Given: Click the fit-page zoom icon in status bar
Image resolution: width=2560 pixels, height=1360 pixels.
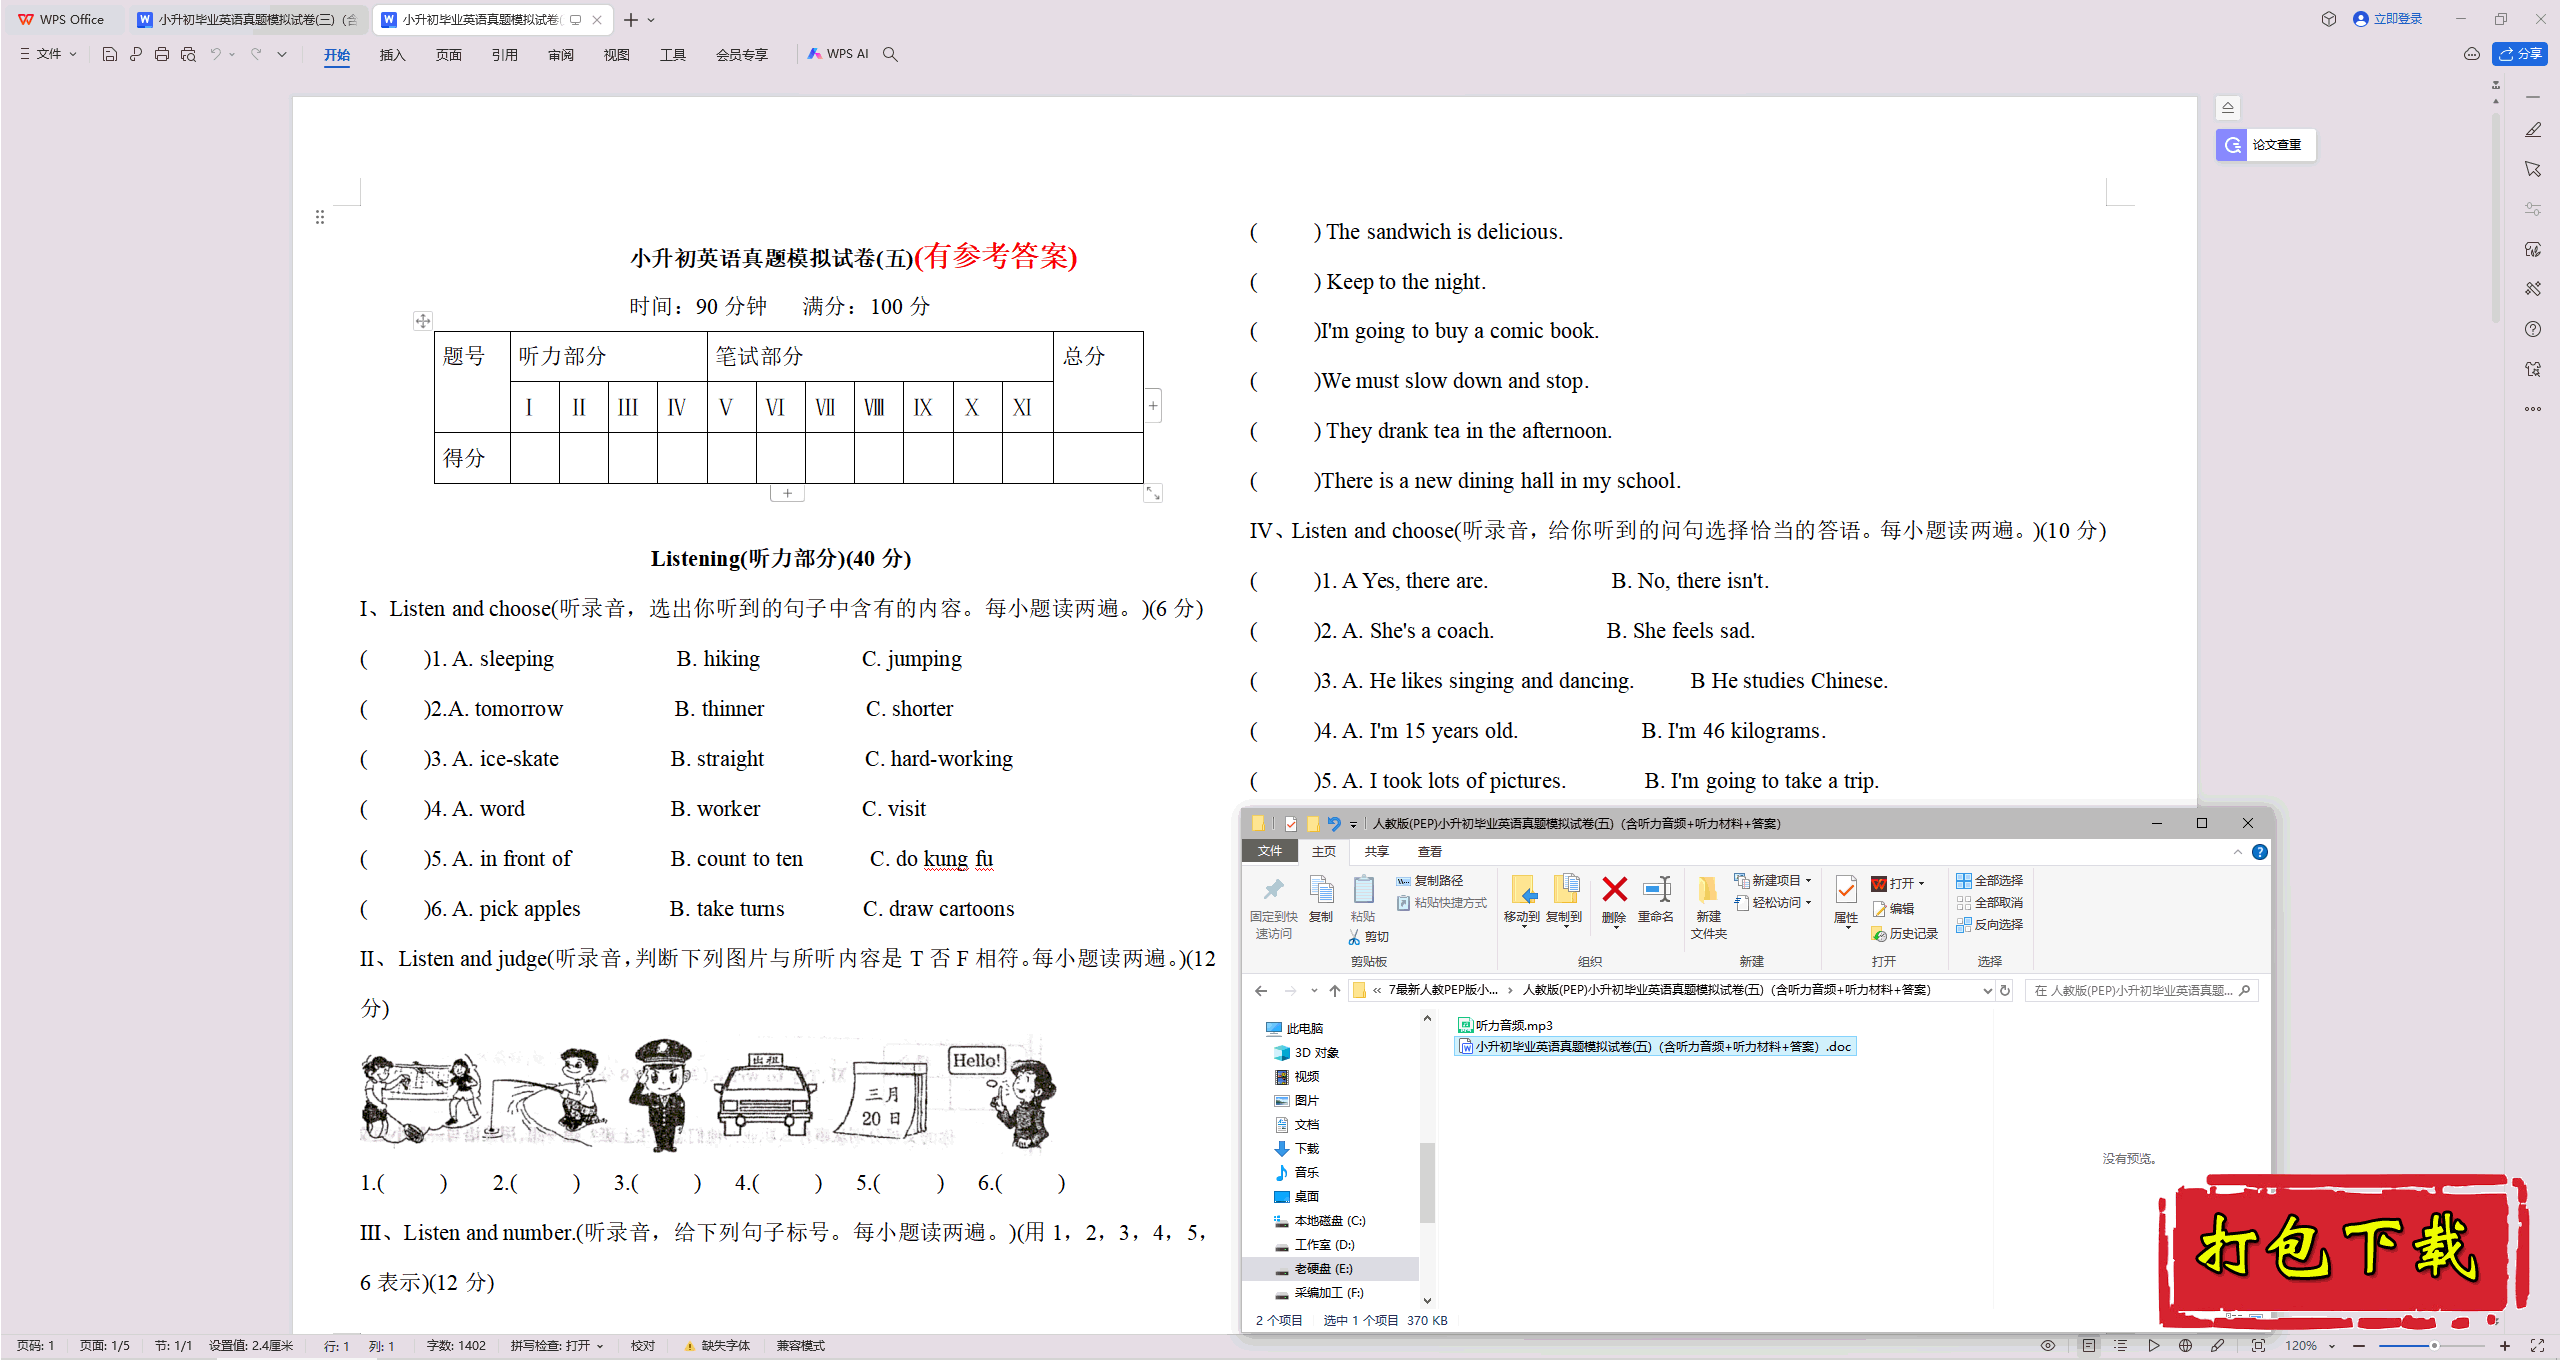Looking at the screenshot, I should [x=2258, y=1346].
